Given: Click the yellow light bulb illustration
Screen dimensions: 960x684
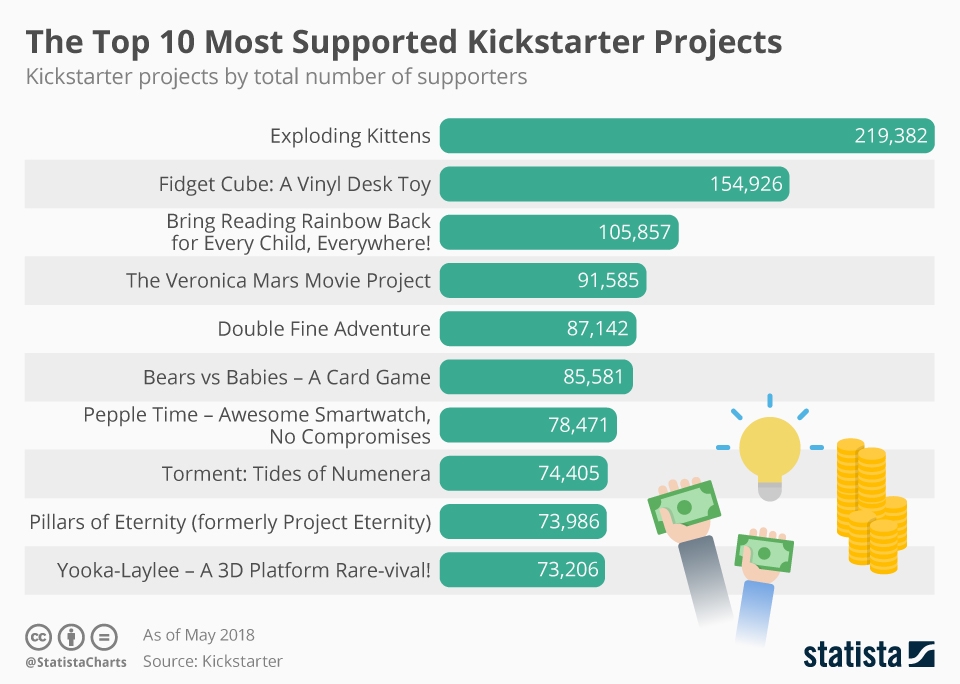Looking at the screenshot, I should pos(768,455).
